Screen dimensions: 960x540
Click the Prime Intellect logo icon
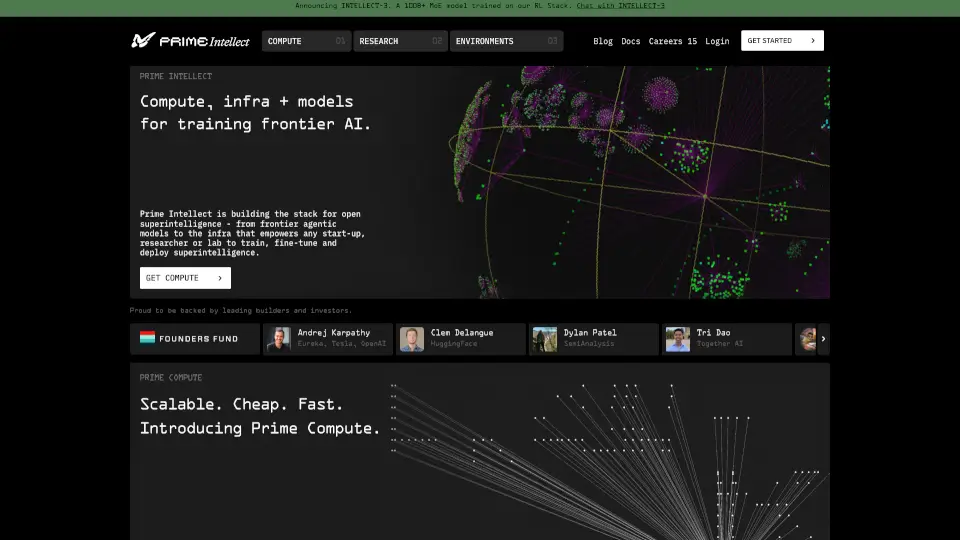(x=143, y=41)
